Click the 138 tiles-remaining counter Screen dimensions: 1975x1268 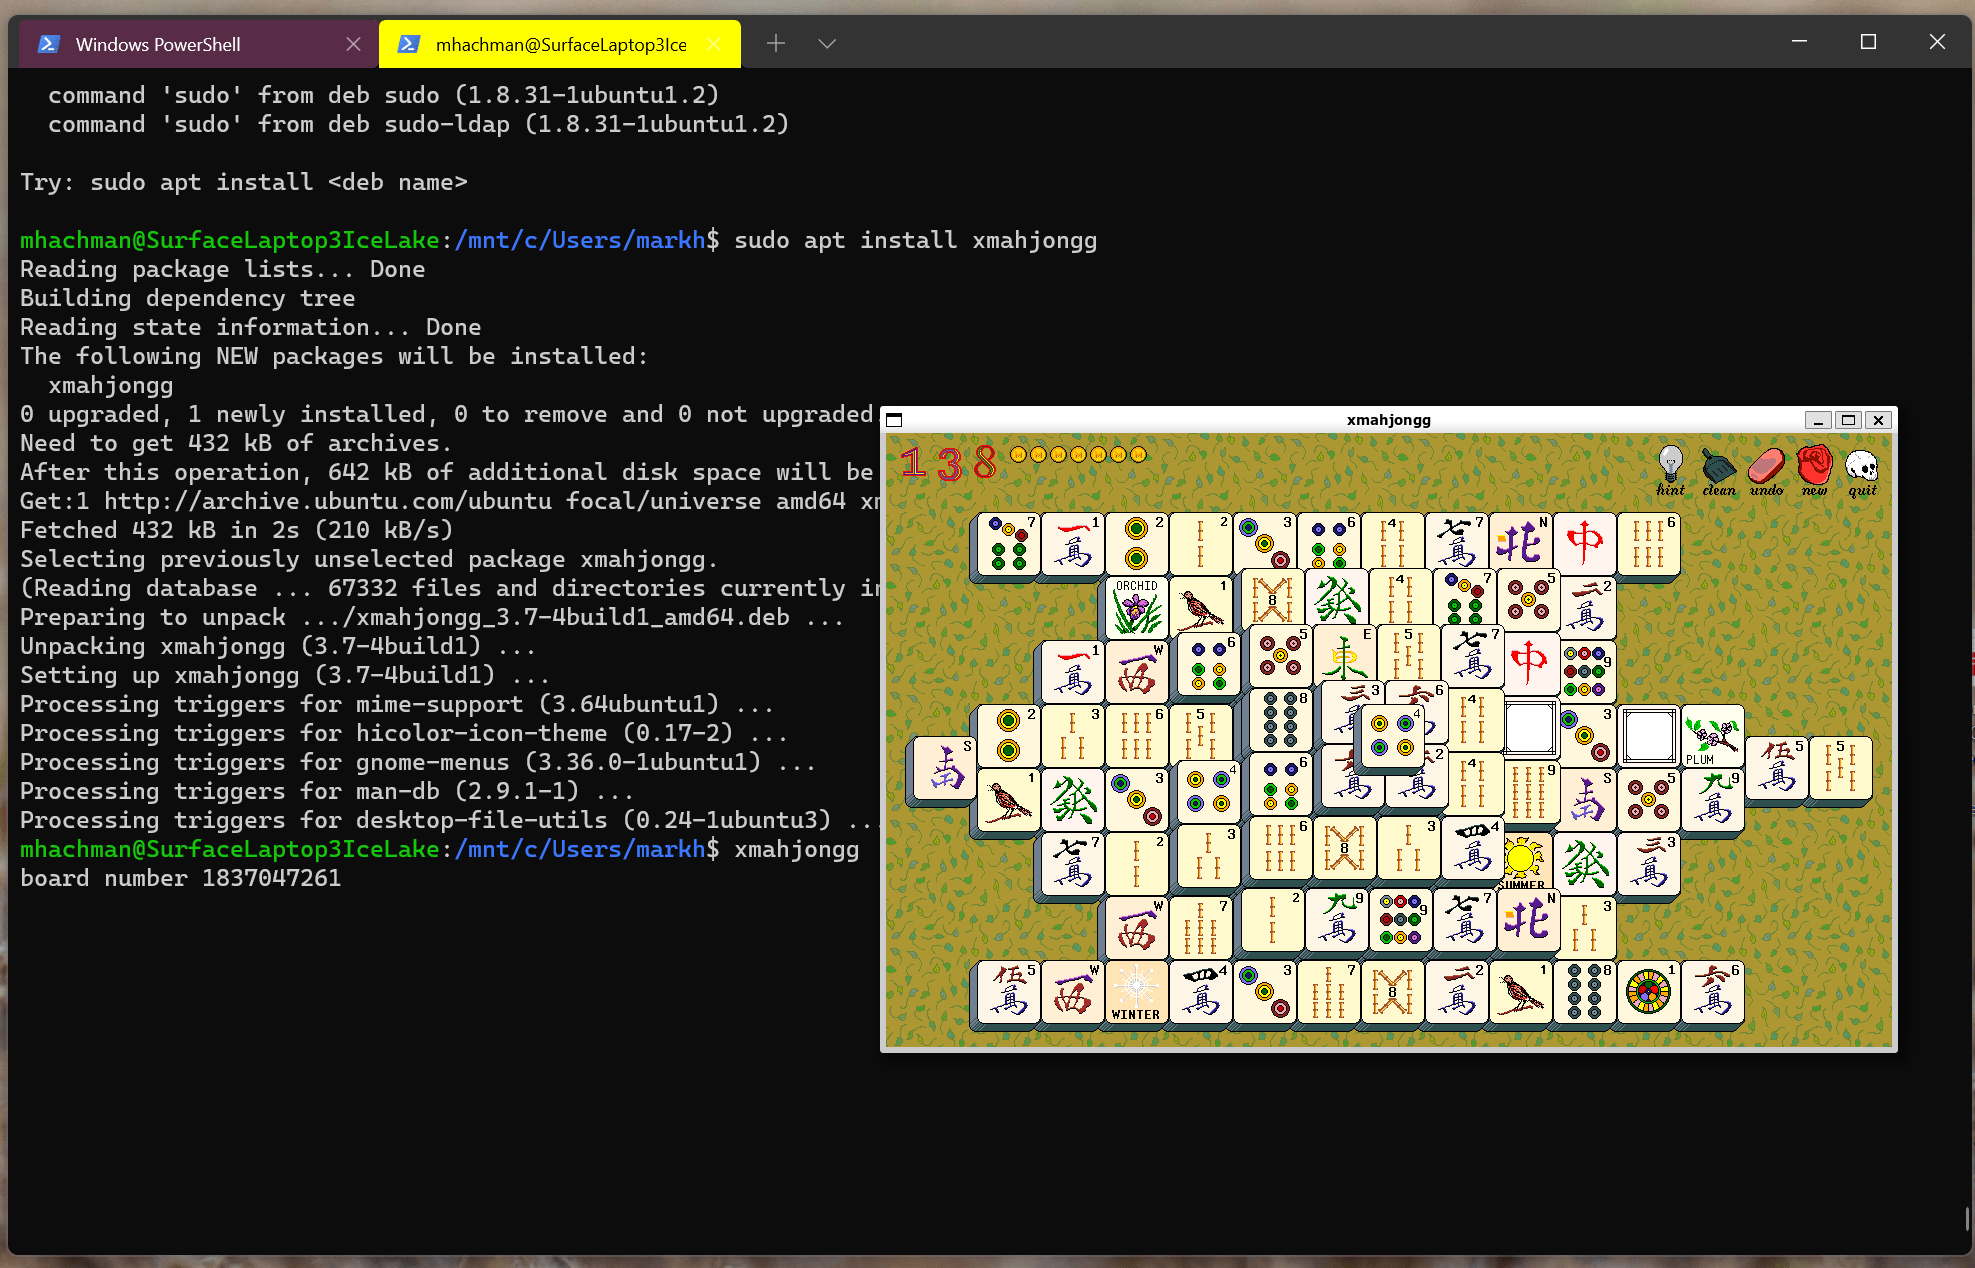(948, 462)
